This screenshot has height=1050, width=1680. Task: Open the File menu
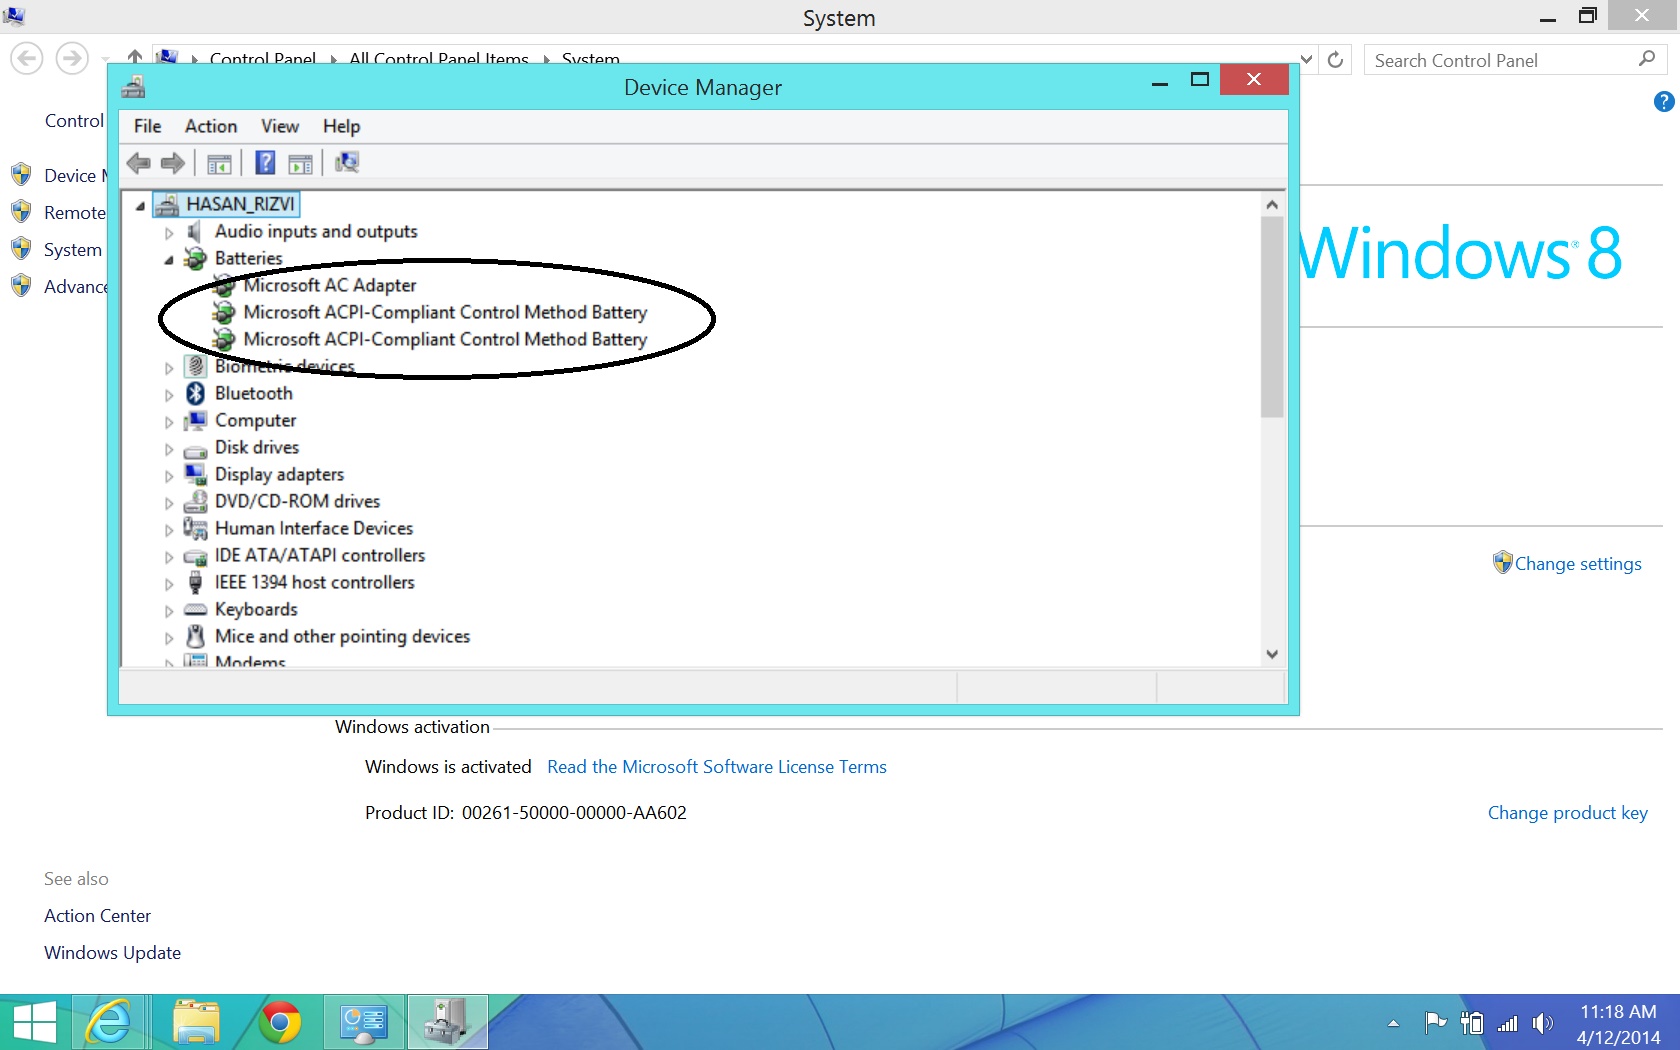pyautogui.click(x=148, y=126)
